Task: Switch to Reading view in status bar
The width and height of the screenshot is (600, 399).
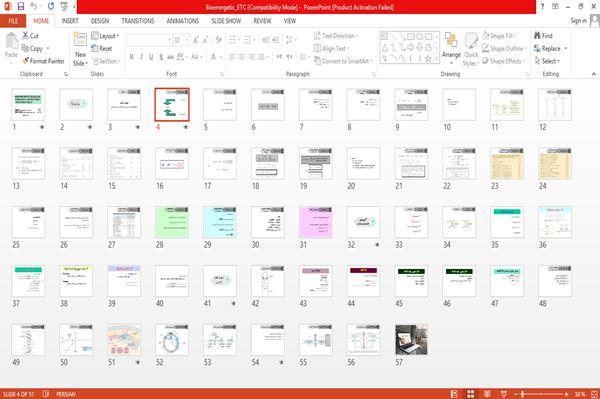Action: click(x=487, y=394)
